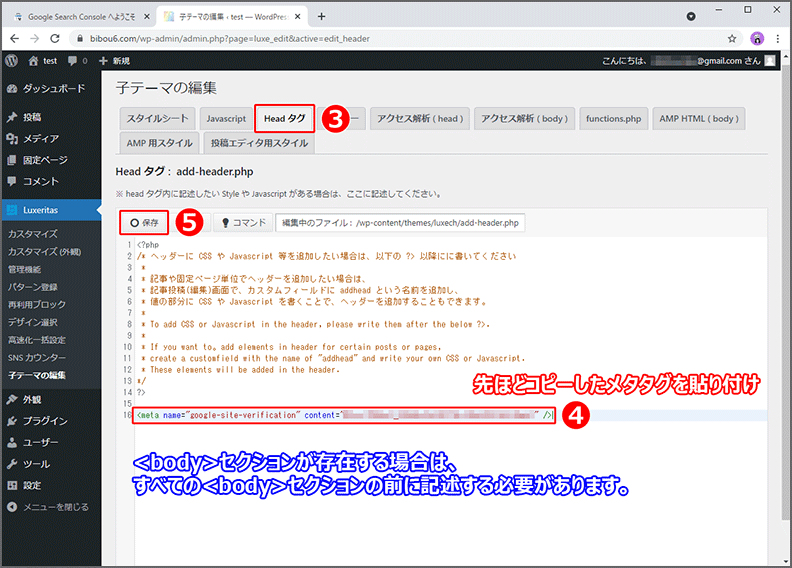Screen dimensions: 792x568
Task: Open Chrome tab search dropdown icon
Action: click(x=691, y=17)
